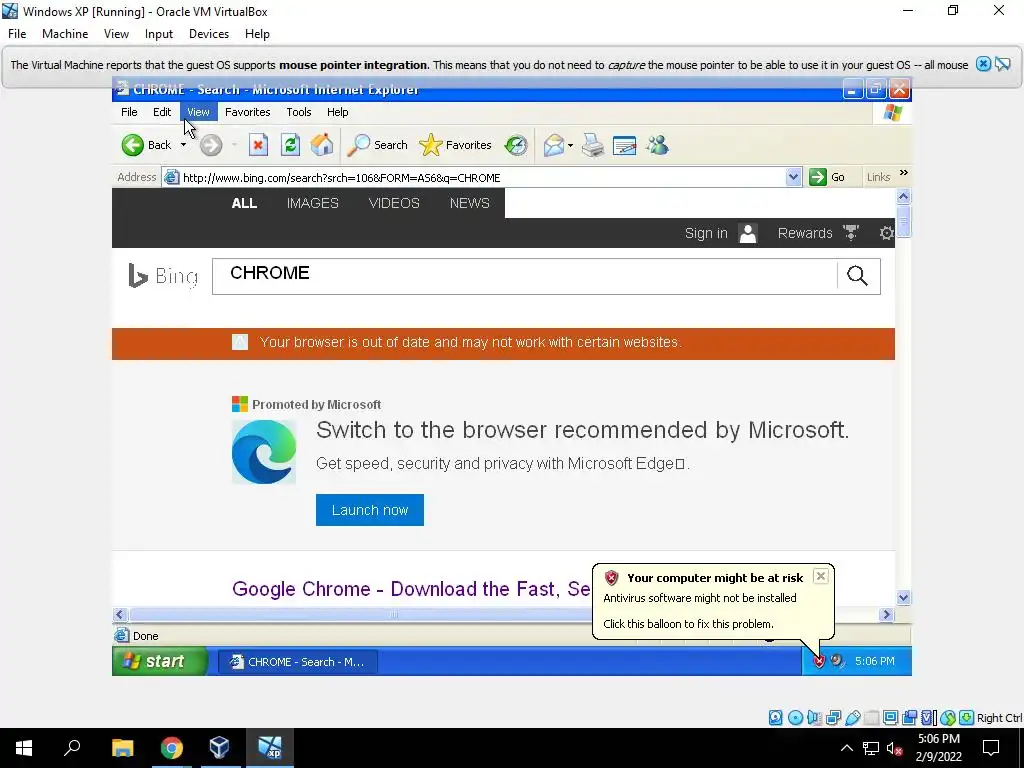Image resolution: width=1024 pixels, height=768 pixels.
Task: Click the Refresh toolbar icon
Action: 291,145
